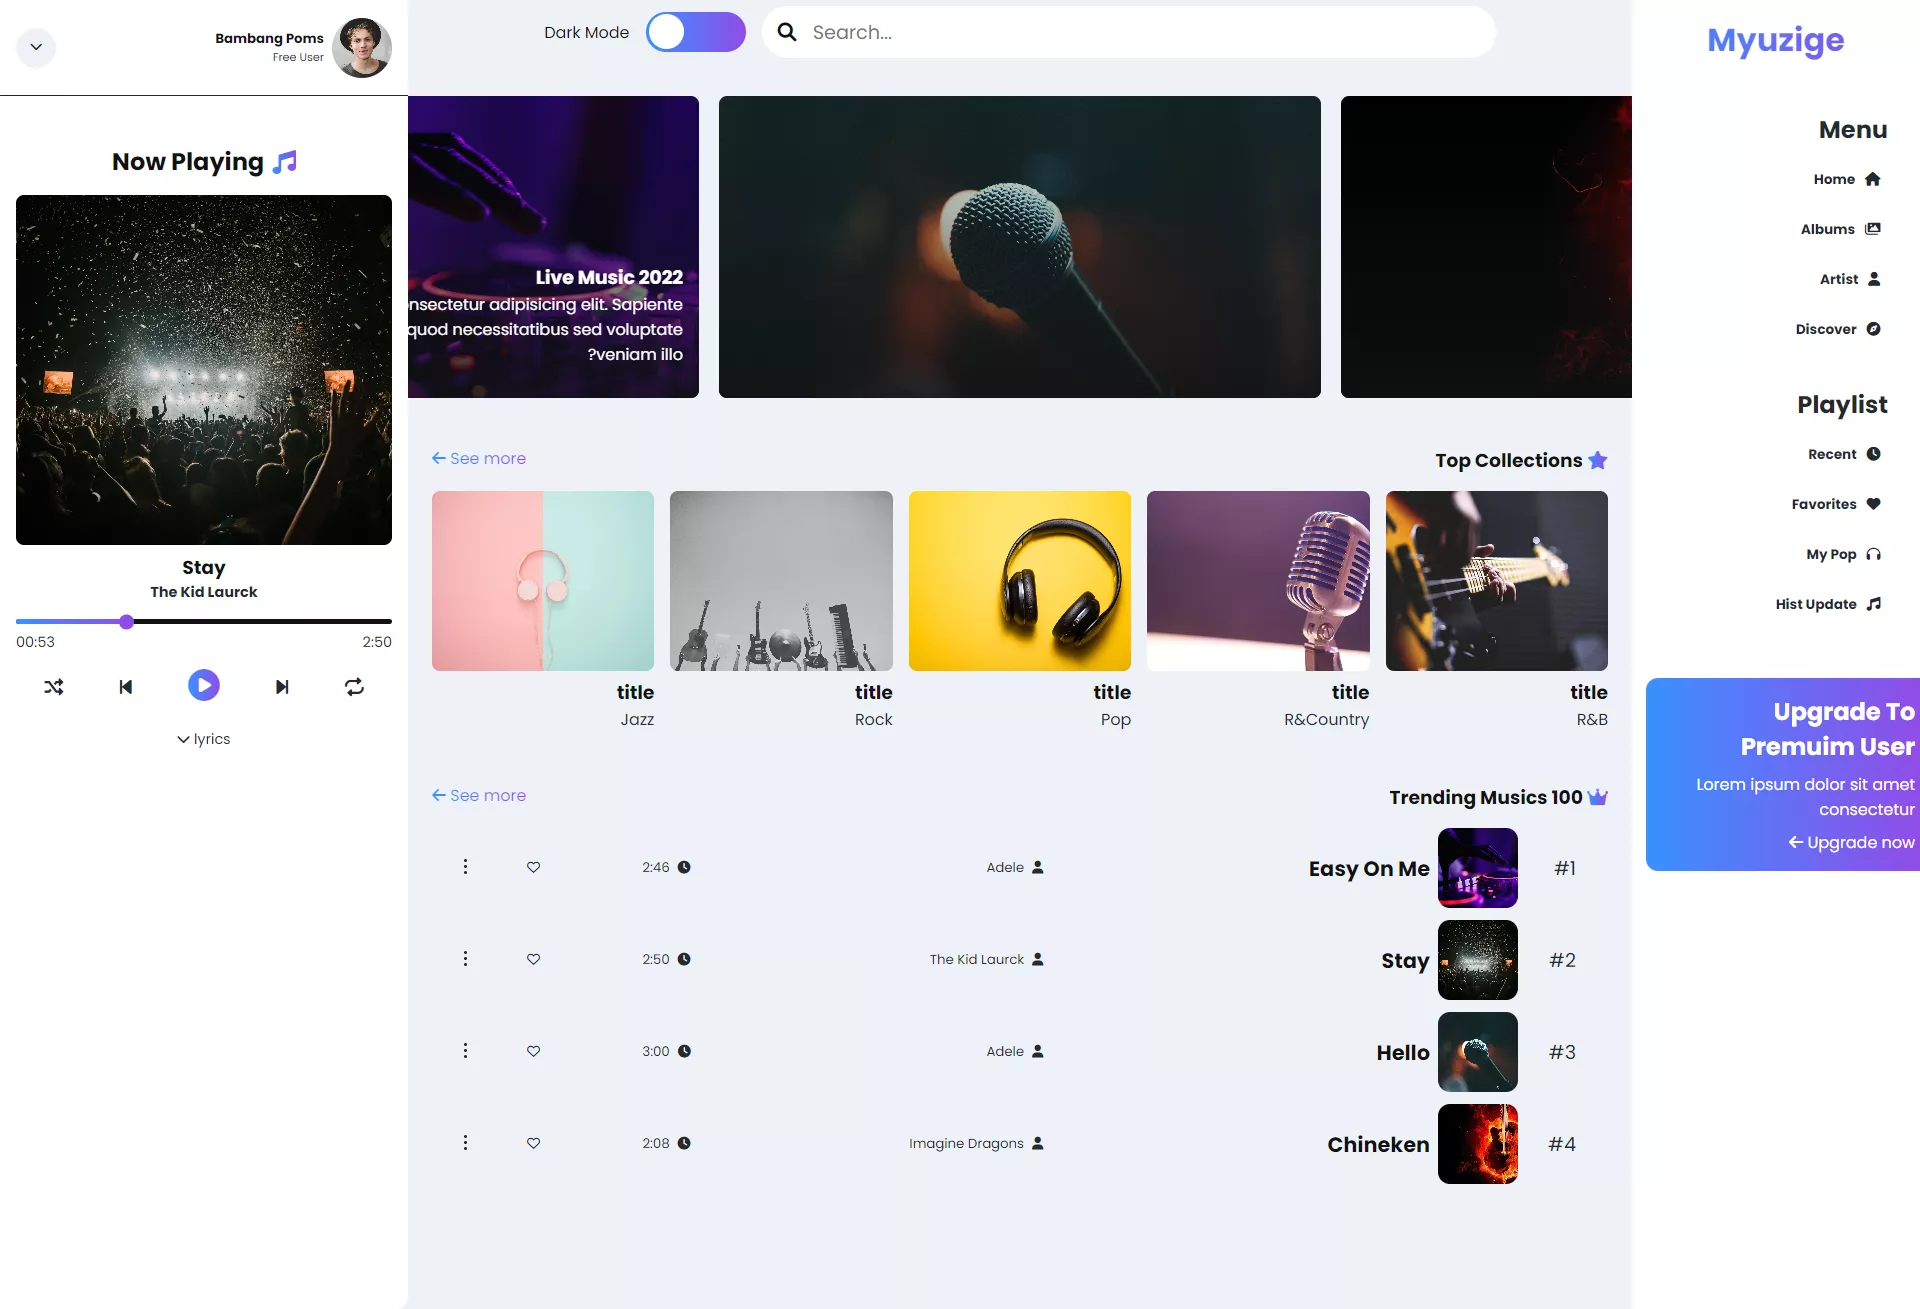The width and height of the screenshot is (1920, 1309).
Task: Like the song Easy On Me
Action: [533, 867]
